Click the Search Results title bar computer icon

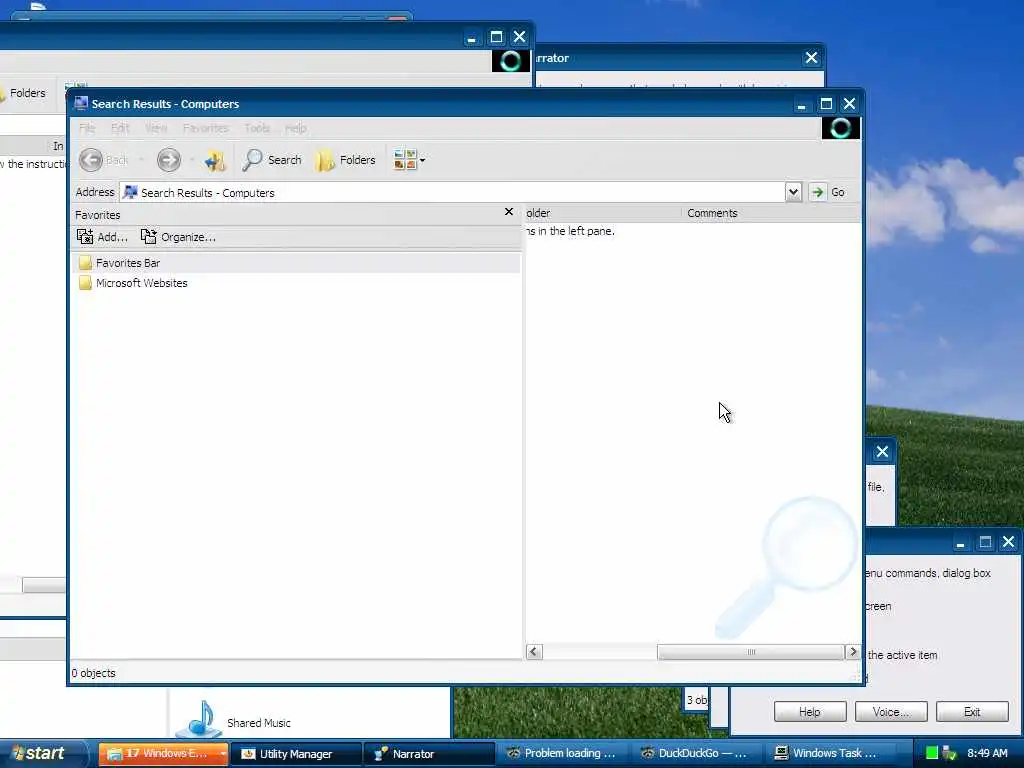(81, 103)
